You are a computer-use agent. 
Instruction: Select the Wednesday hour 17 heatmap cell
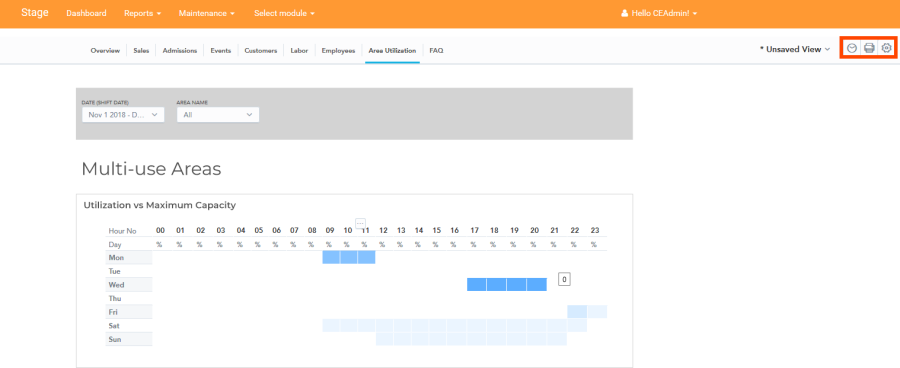[x=476, y=284]
